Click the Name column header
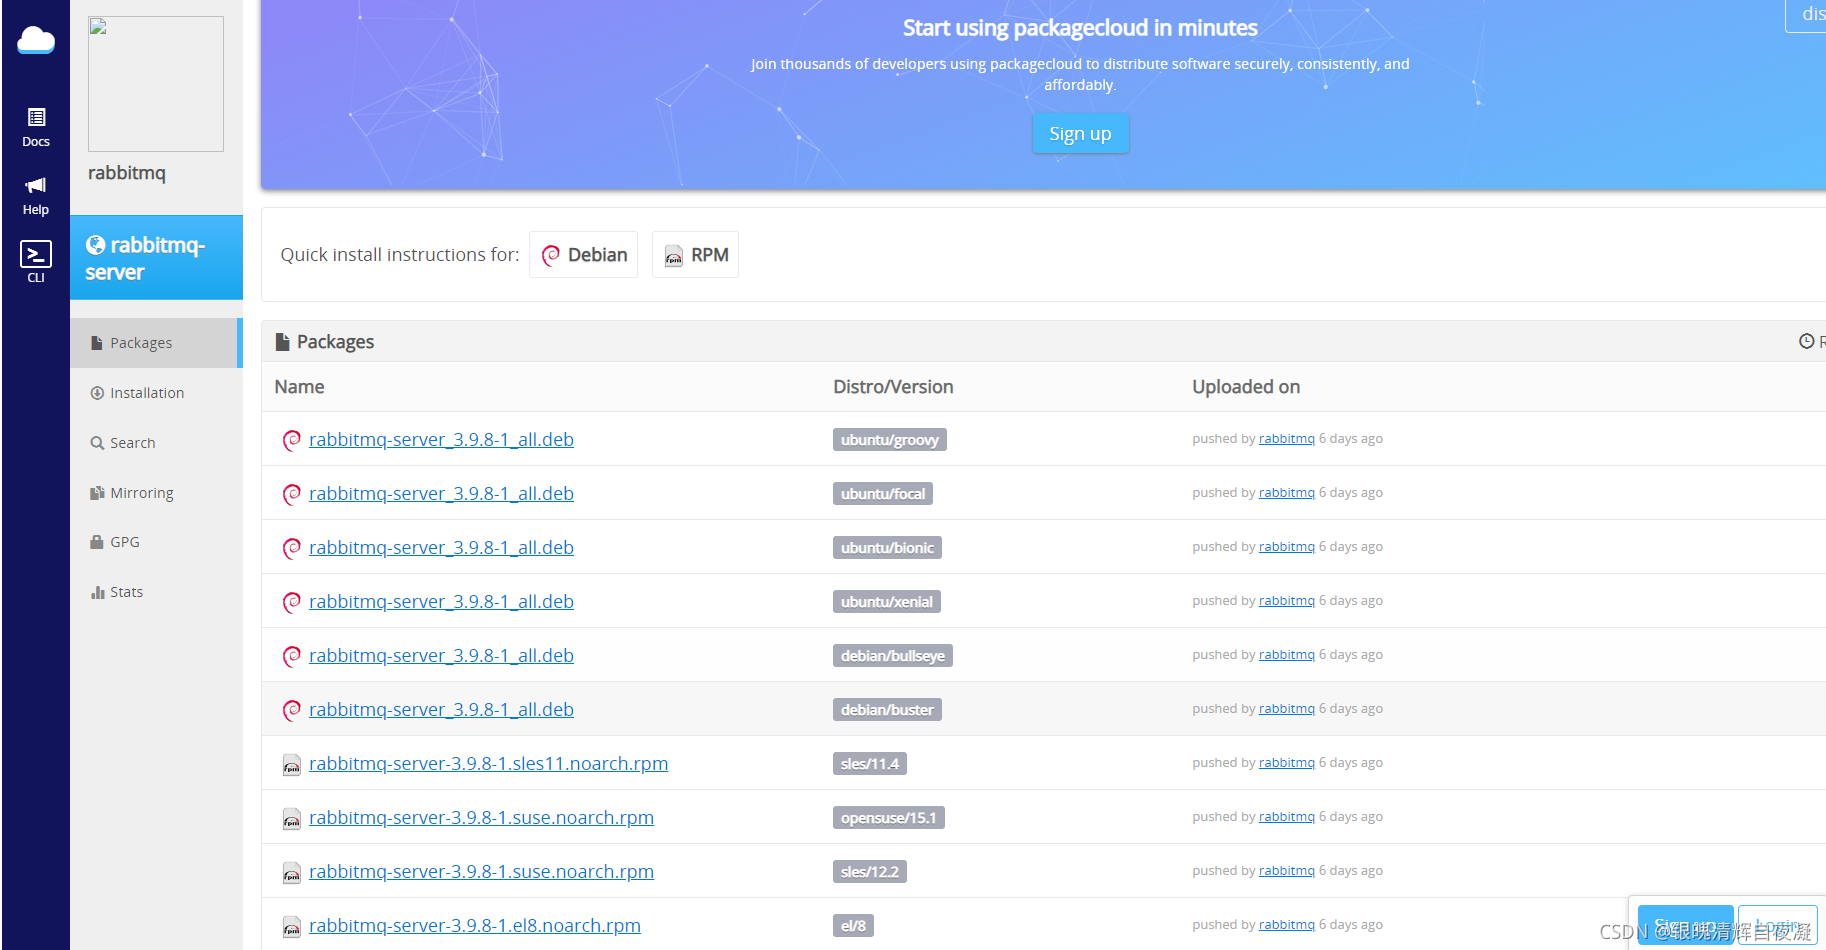 (300, 387)
